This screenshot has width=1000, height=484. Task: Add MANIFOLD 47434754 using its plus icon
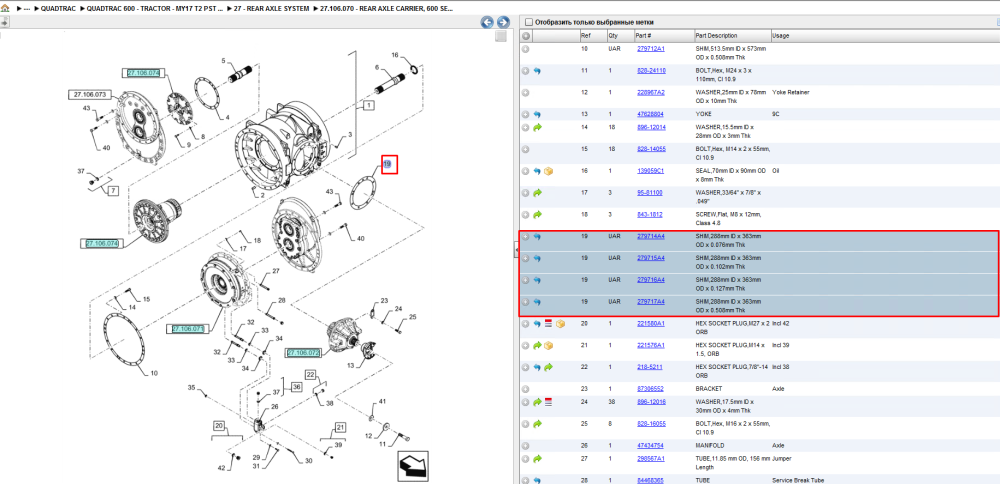(x=526, y=445)
